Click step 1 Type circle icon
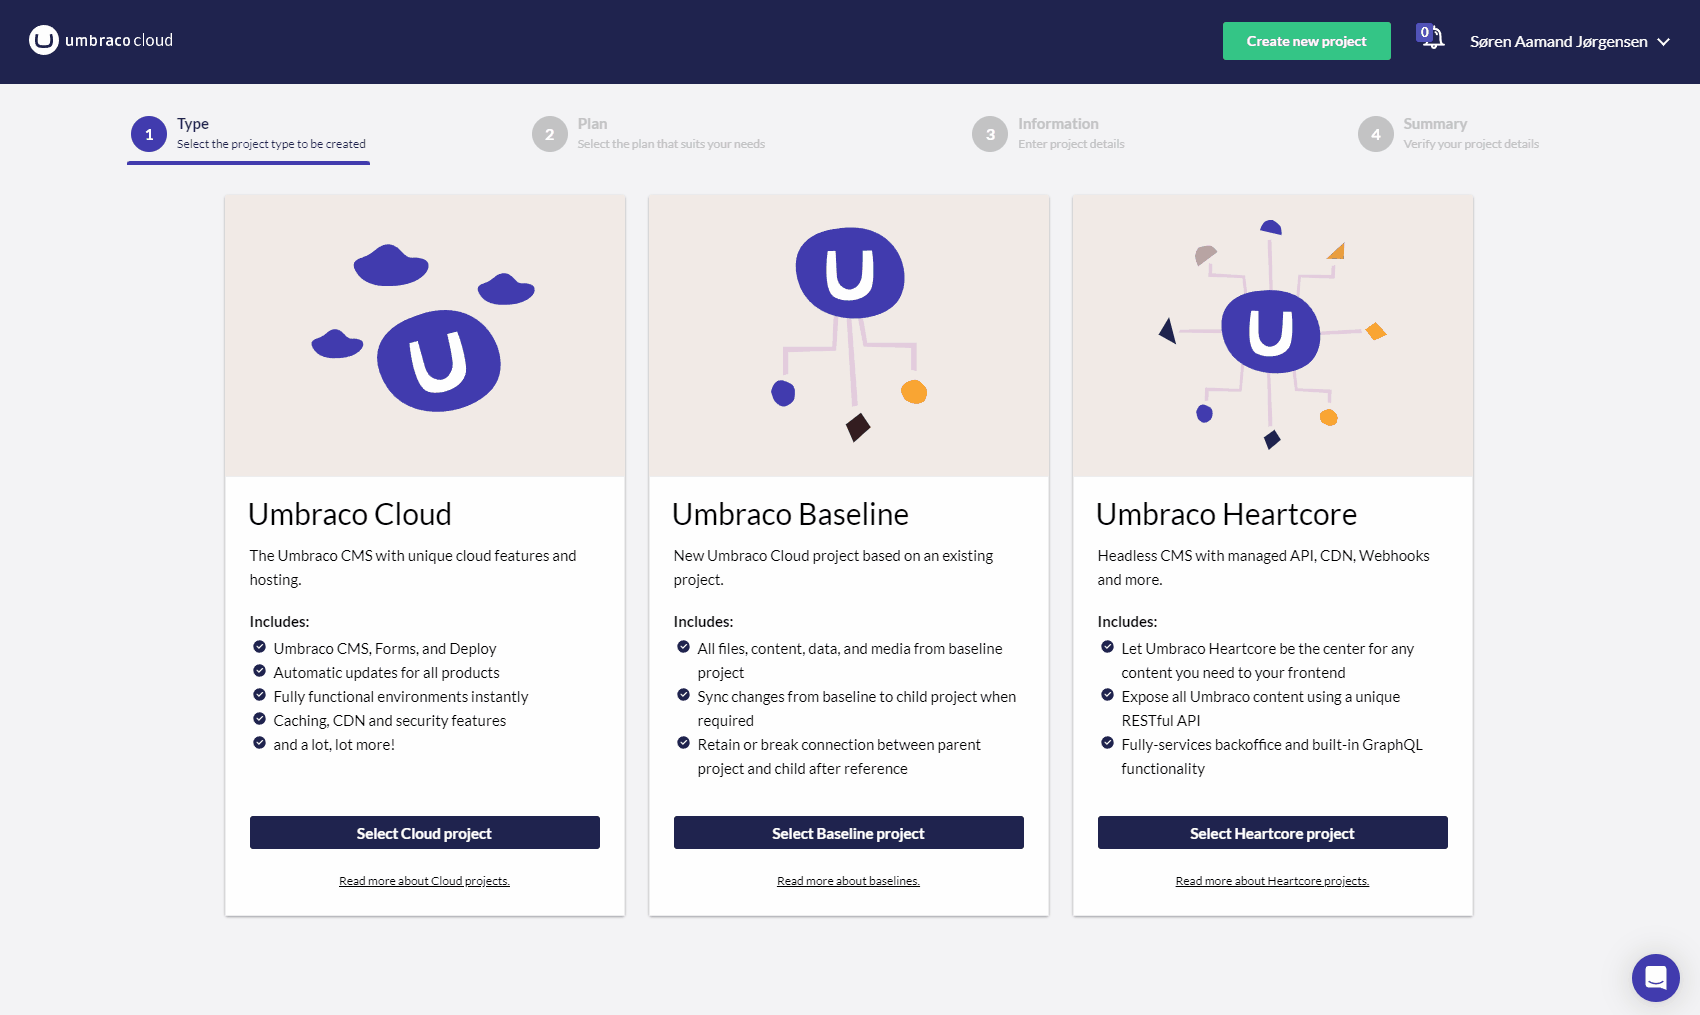This screenshot has height=1015, width=1700. 149,134
